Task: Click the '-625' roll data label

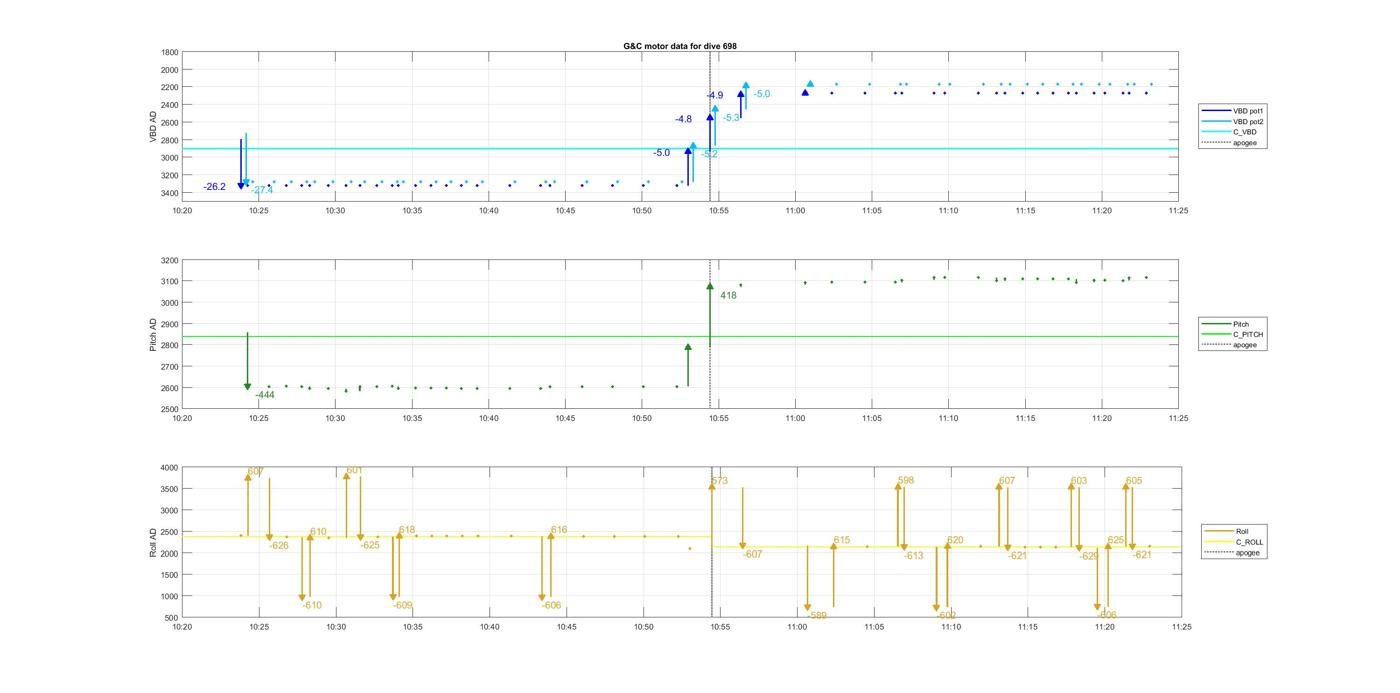Action: (x=370, y=545)
